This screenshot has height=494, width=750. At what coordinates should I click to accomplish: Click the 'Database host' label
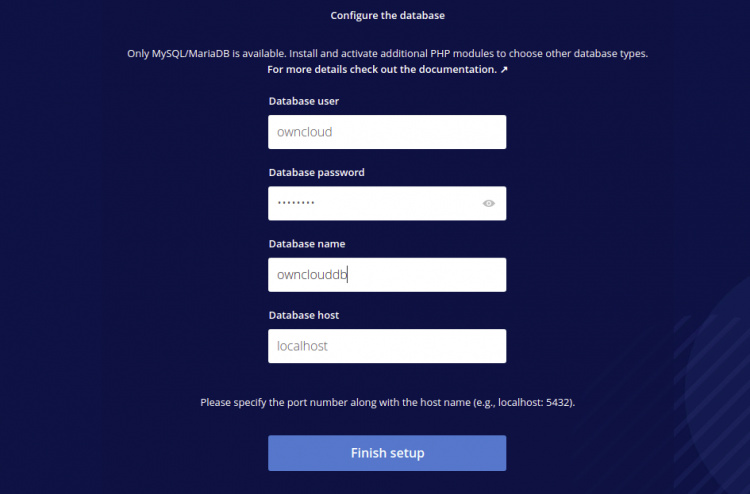pos(304,315)
